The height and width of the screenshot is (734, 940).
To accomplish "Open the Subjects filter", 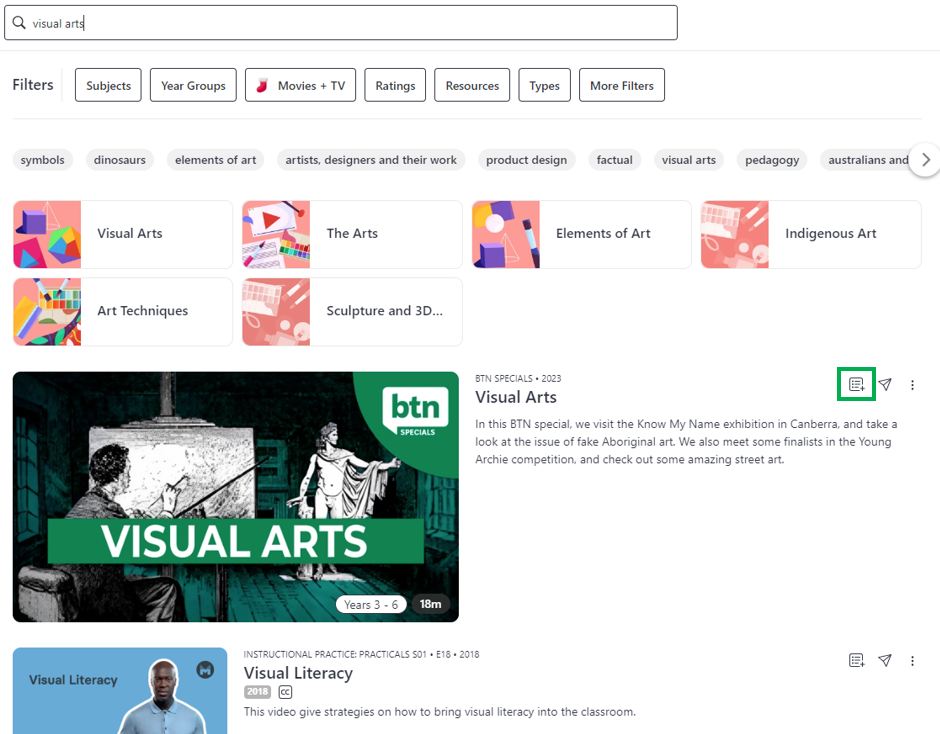I will (108, 85).
